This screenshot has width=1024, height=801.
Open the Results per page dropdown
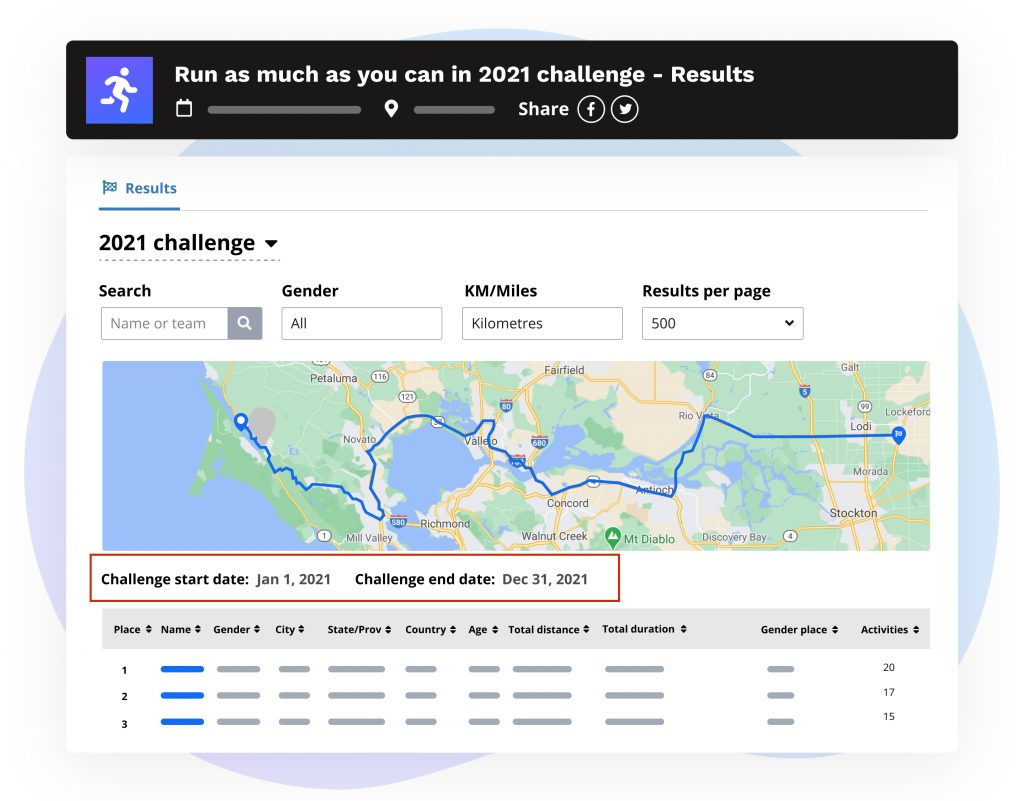tap(722, 323)
